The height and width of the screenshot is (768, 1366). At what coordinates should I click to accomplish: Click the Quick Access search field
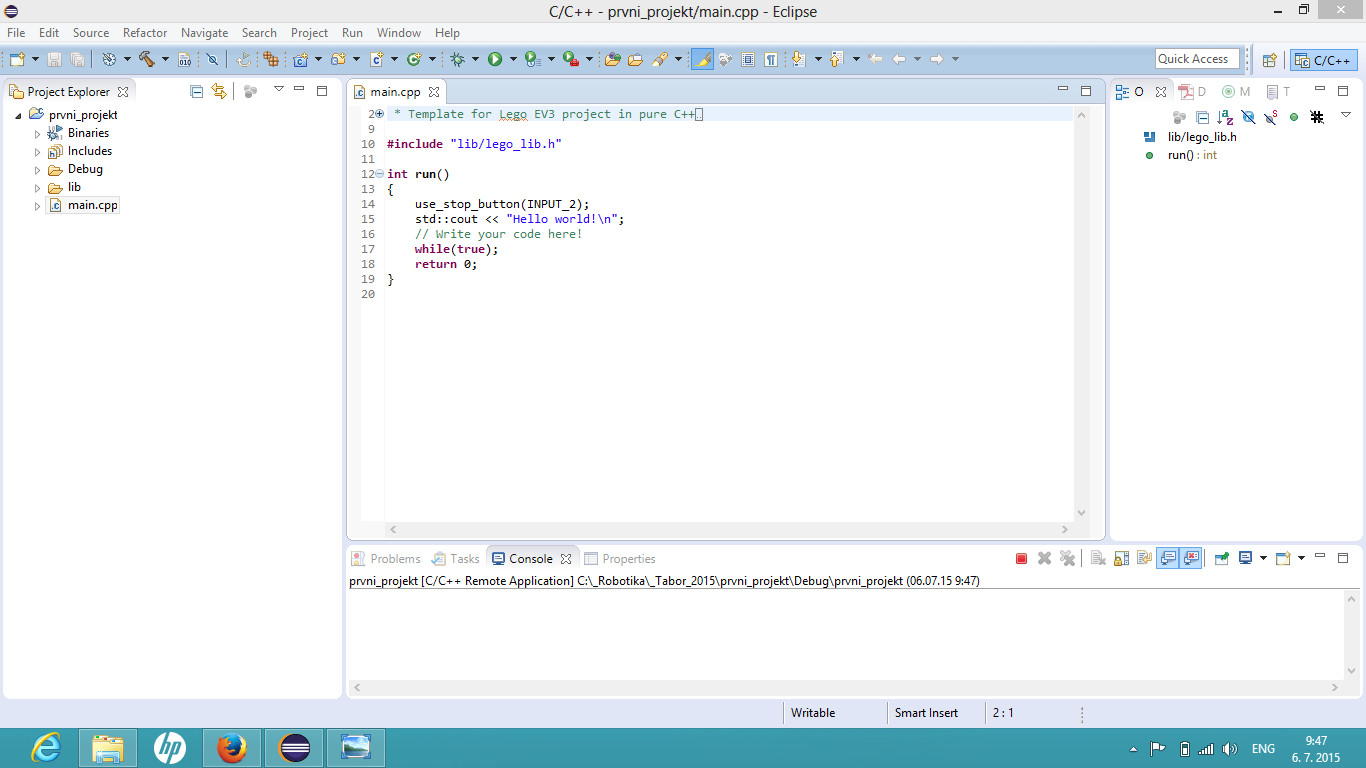1197,59
